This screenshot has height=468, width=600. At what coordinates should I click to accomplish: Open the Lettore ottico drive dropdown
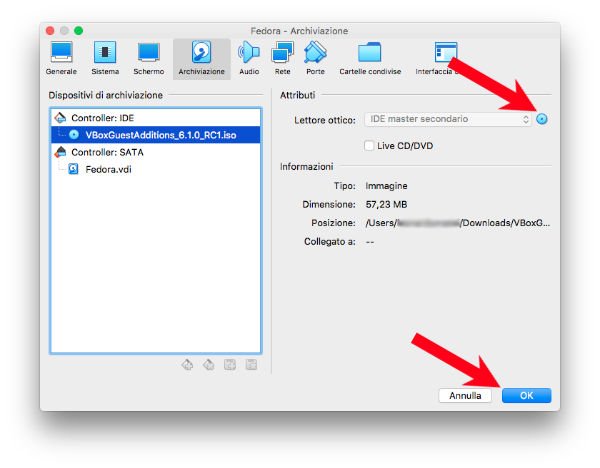[x=447, y=119]
